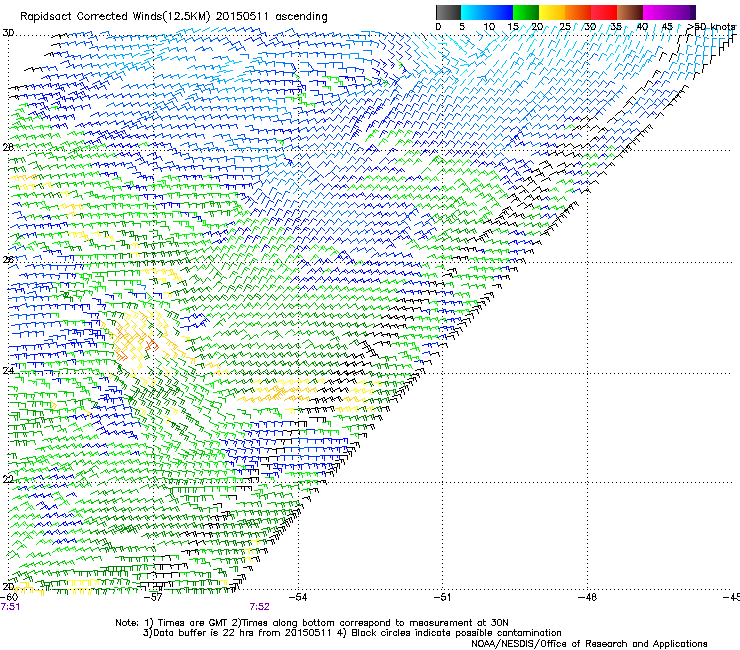Click the '>50 knots' legend label
Image resolution: width=740 pixels, height=650 pixels.
[711, 27]
